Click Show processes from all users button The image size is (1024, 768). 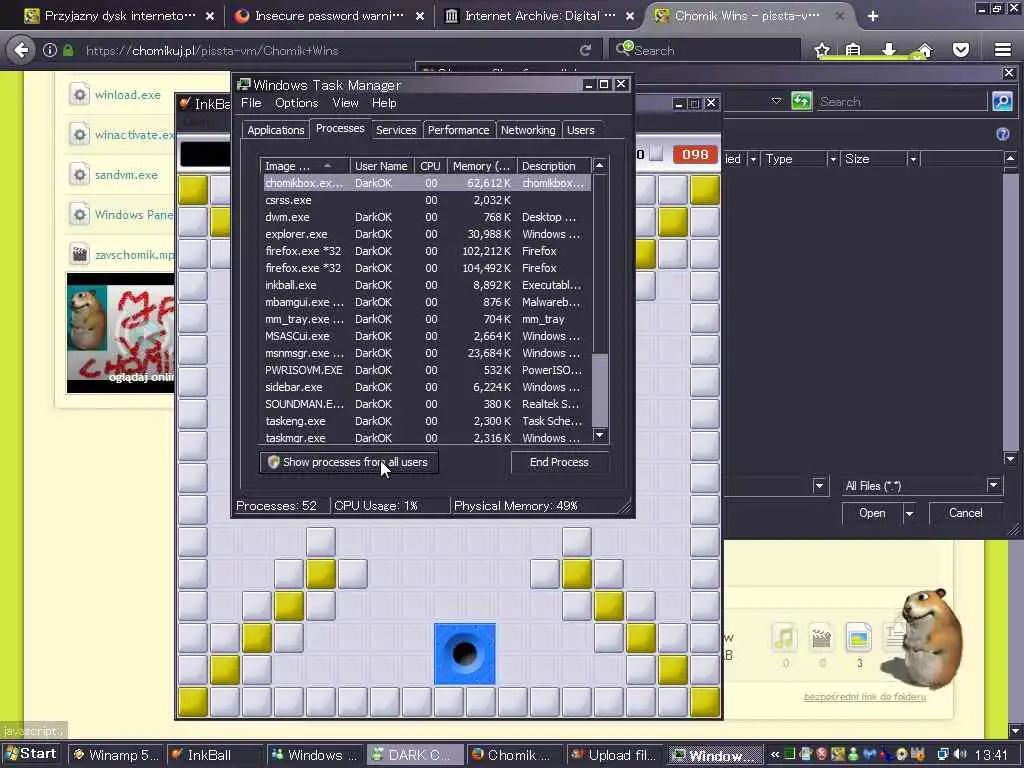click(x=349, y=462)
